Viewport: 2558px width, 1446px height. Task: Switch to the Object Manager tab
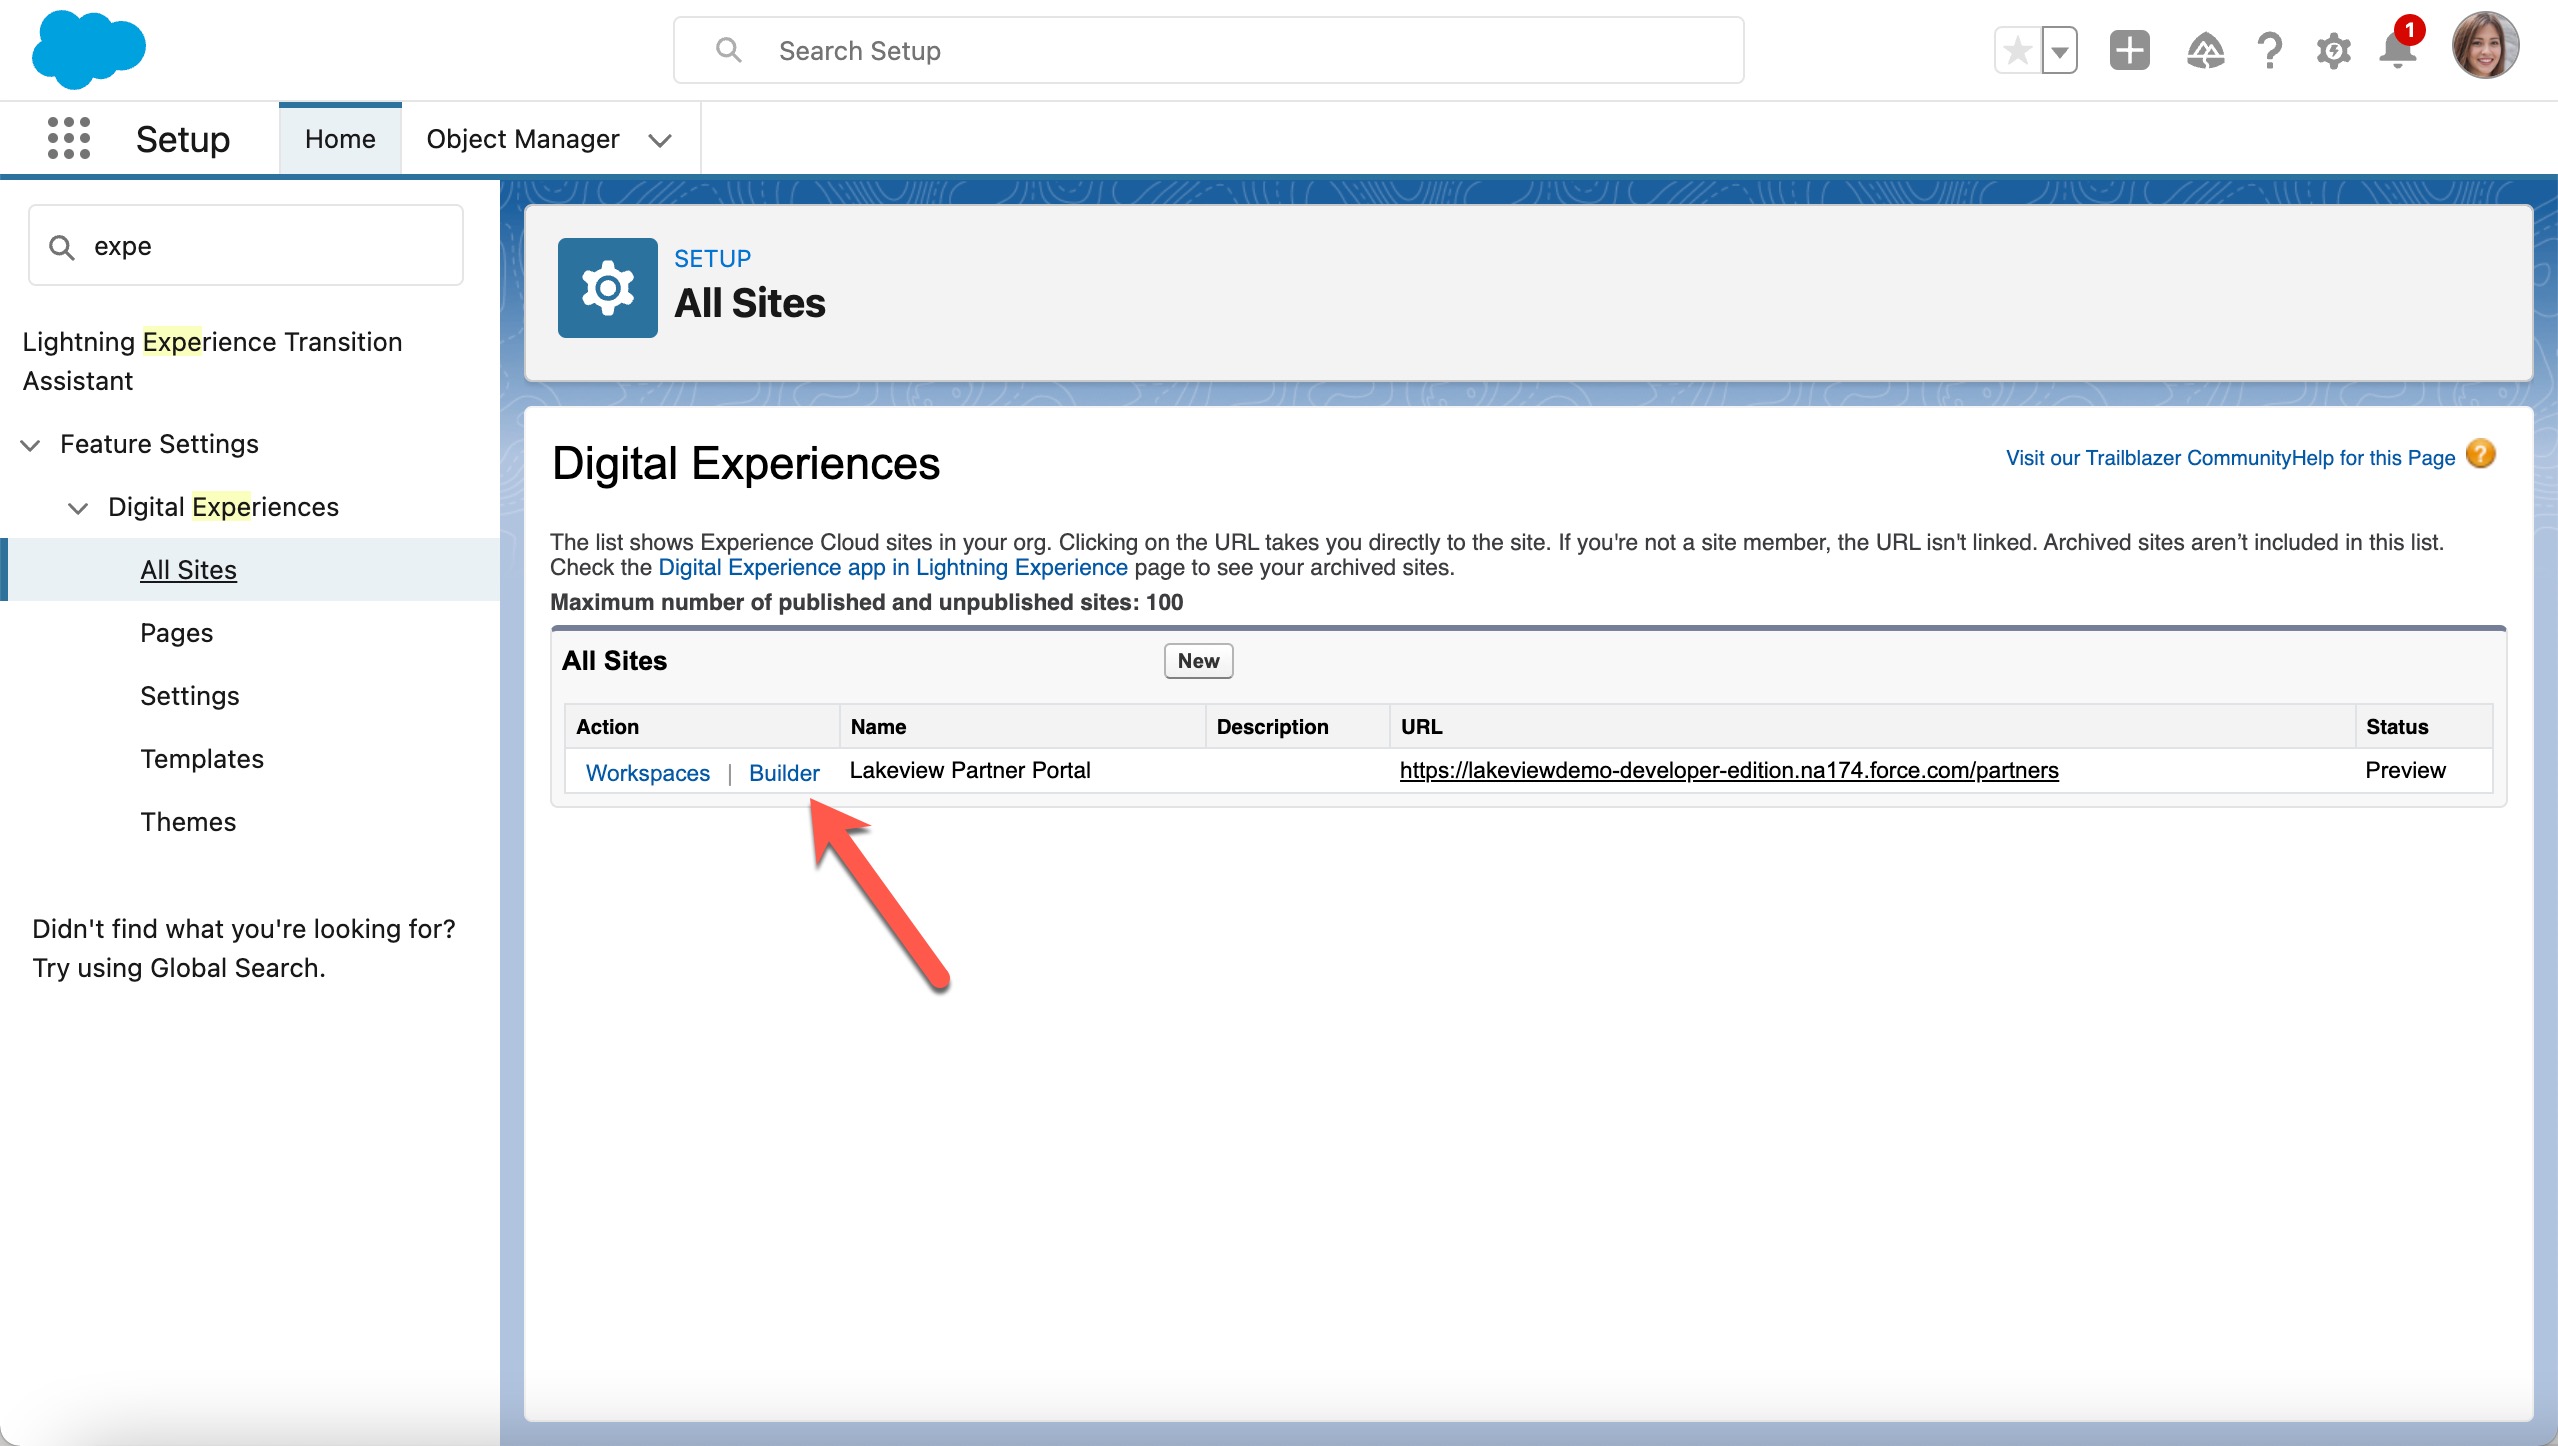tap(523, 139)
